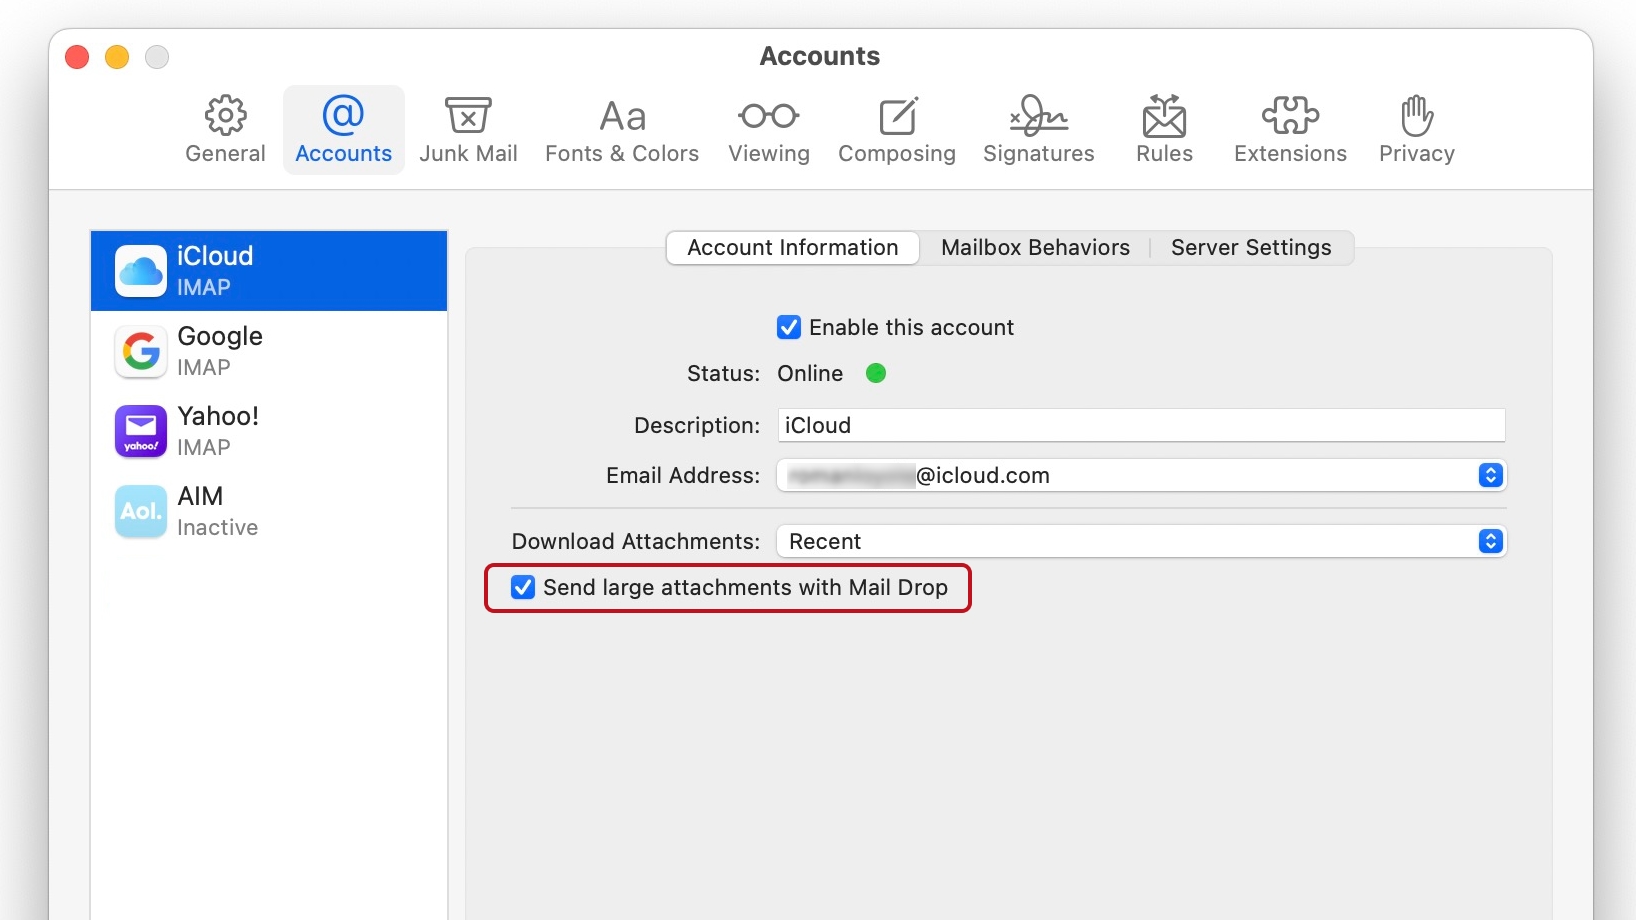Open the Composing settings pane
This screenshot has height=920, width=1636.
(x=896, y=129)
